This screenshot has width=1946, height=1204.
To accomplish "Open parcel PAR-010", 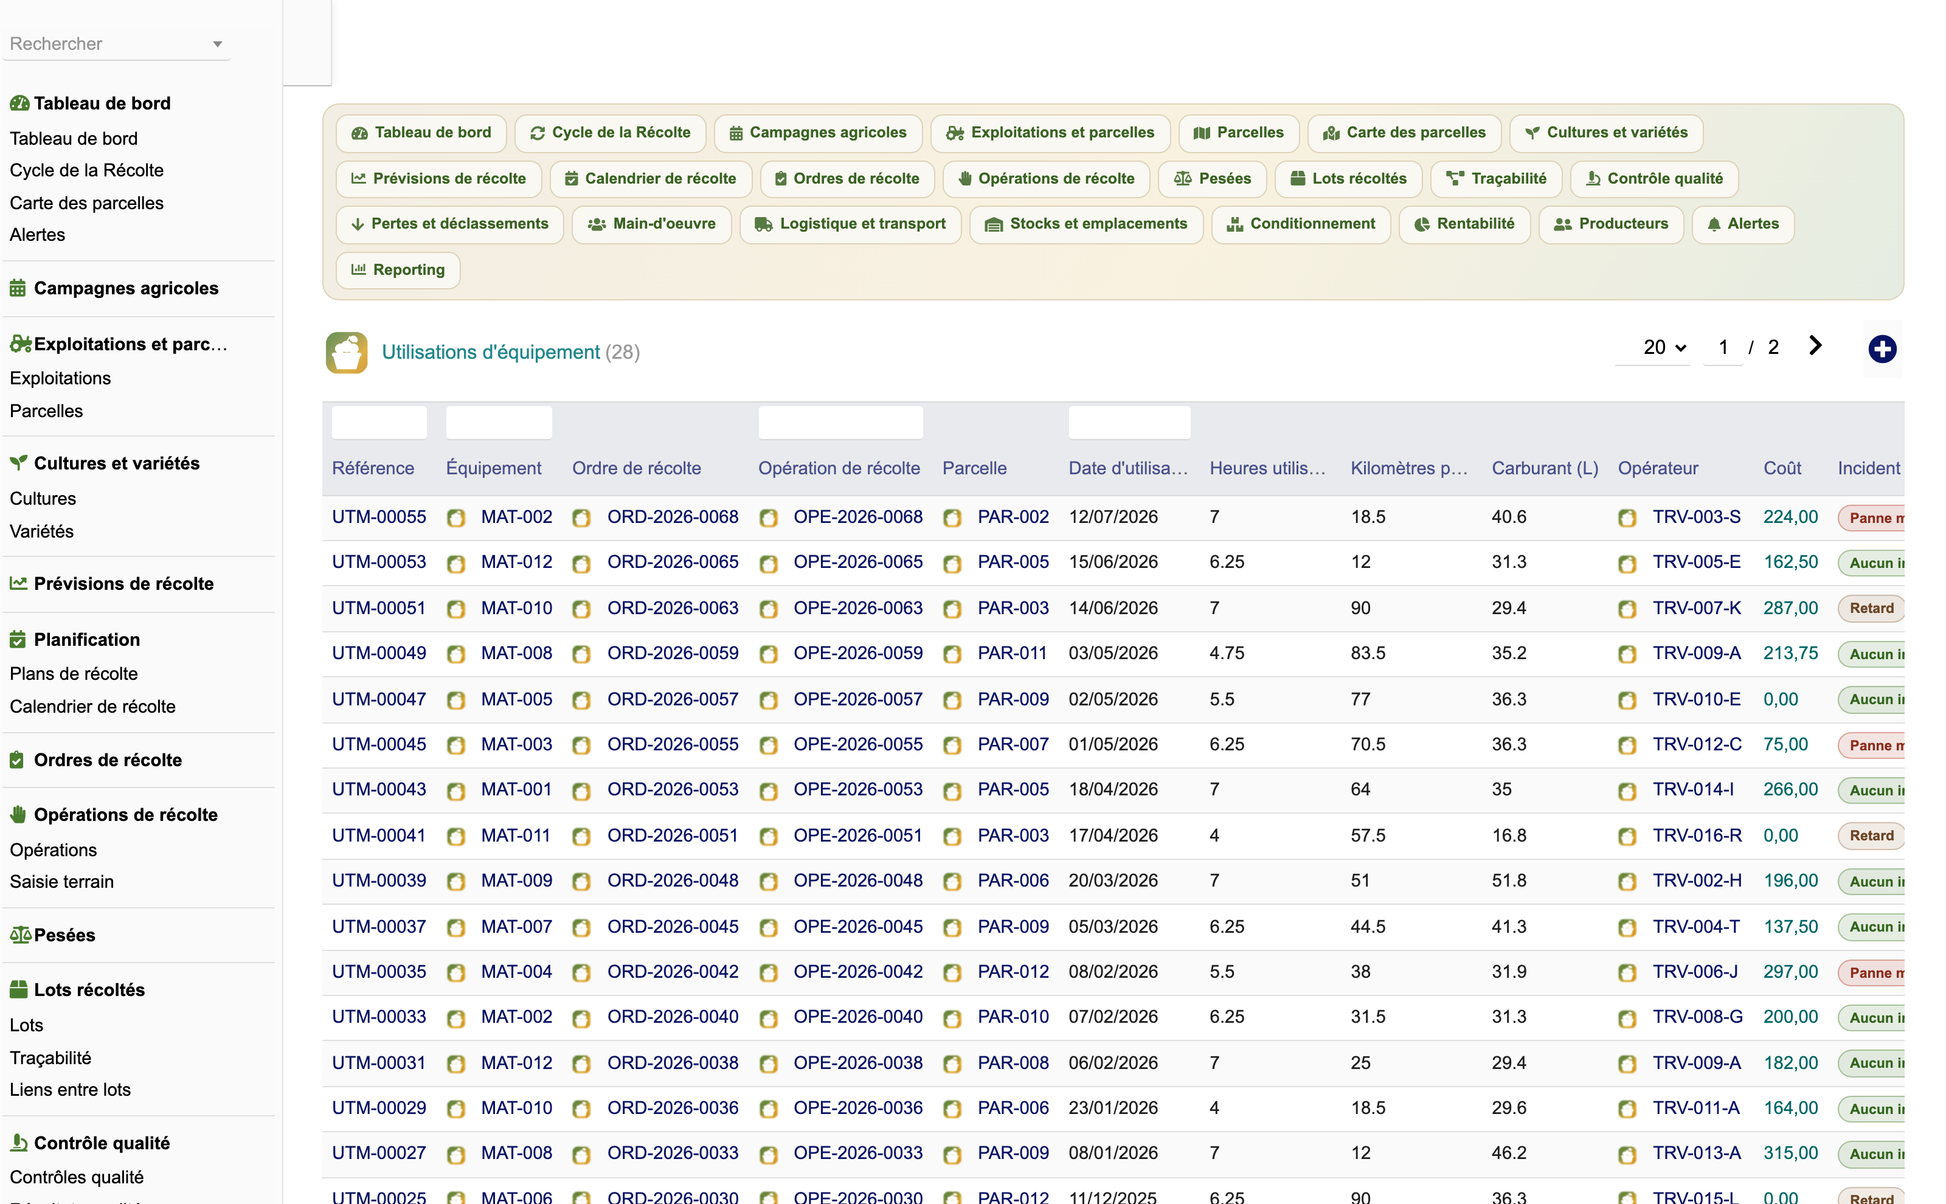I will point(1013,1017).
